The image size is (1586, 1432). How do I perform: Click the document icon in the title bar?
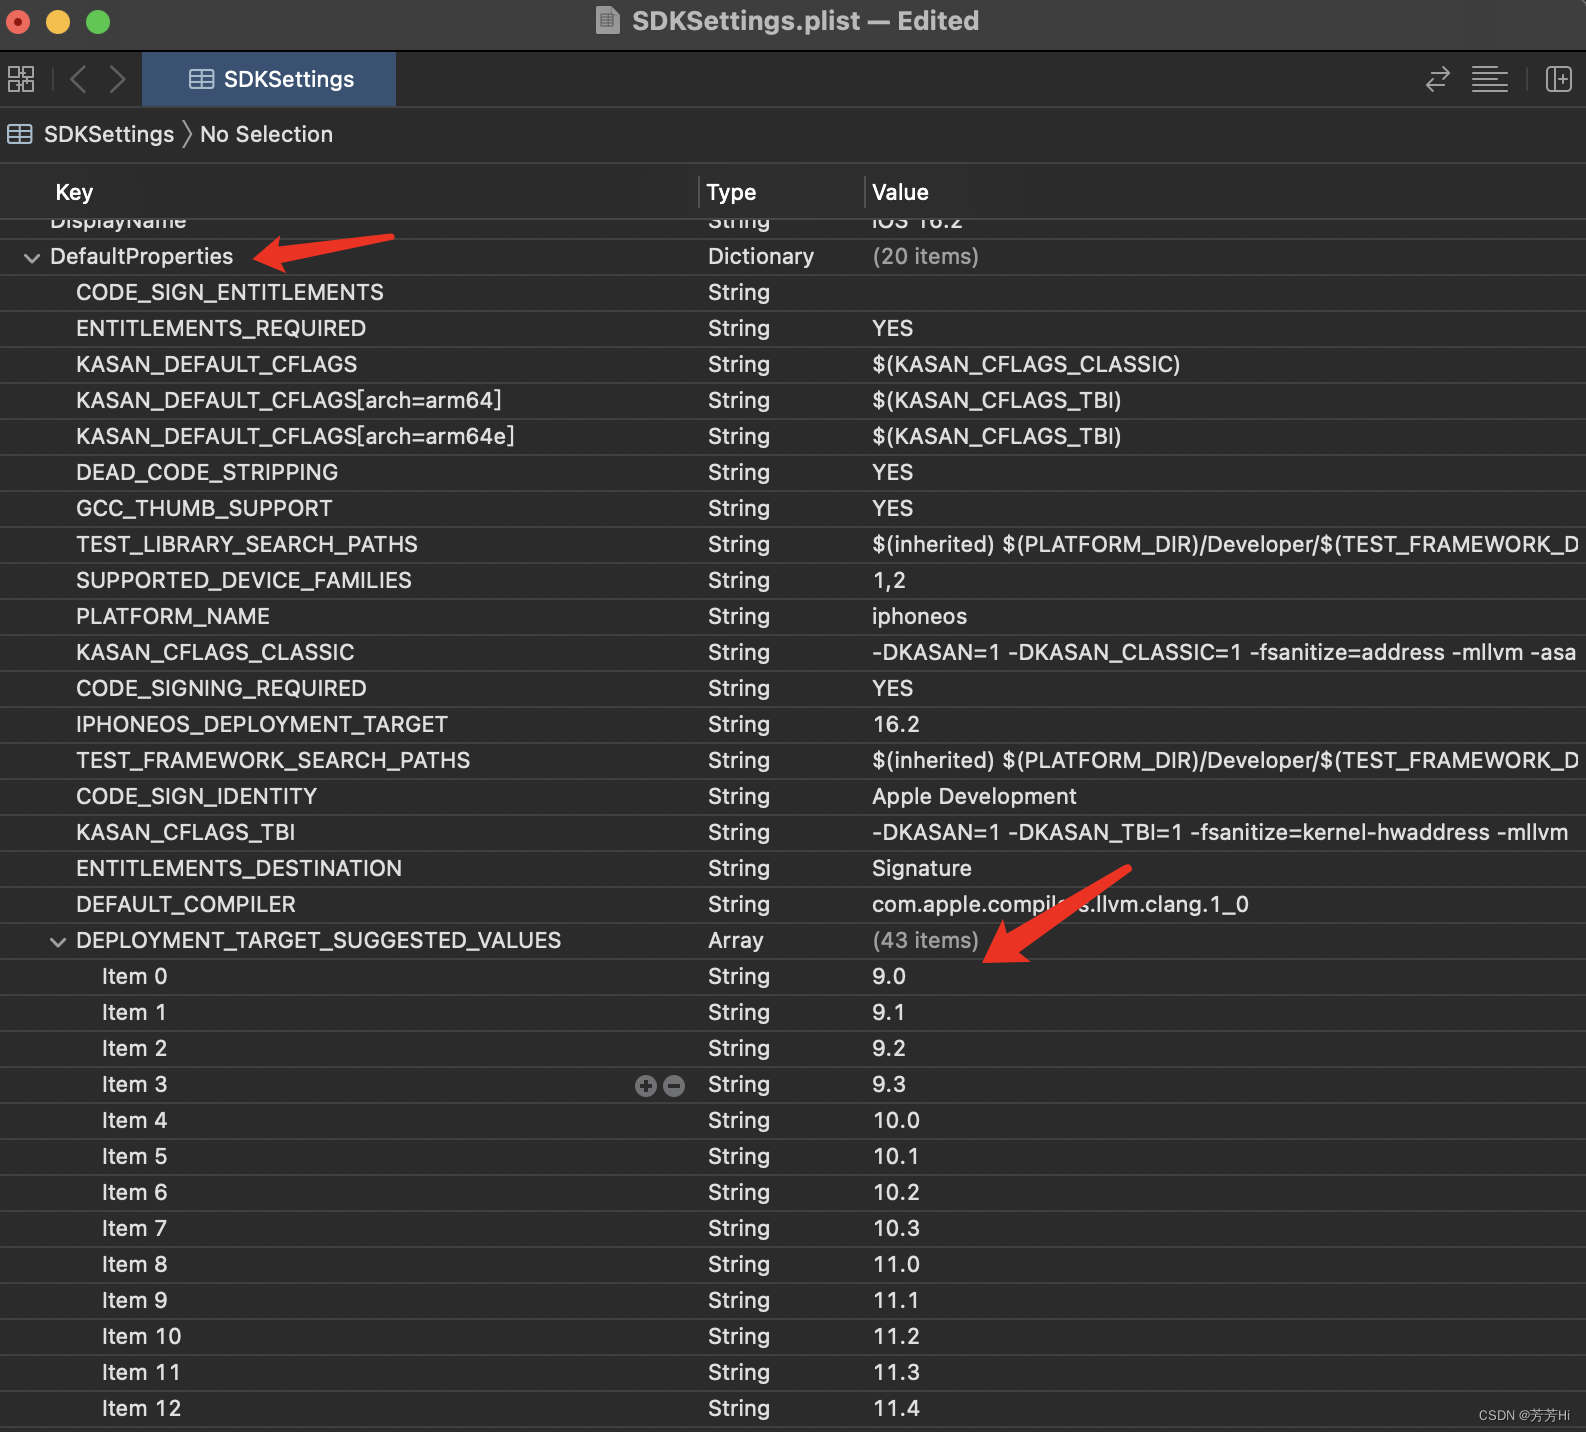pyautogui.click(x=607, y=20)
